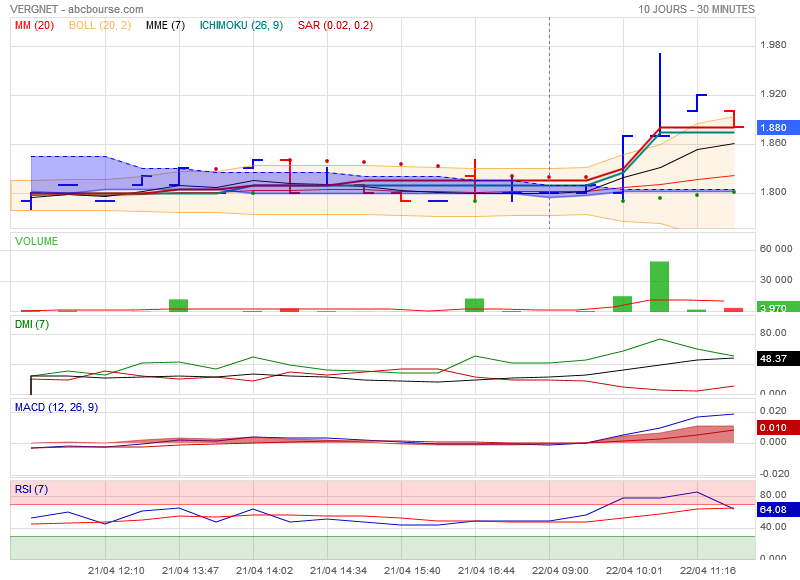Screen dimensions: 800x580
Task: Click the 10 JOURS - 30 MINUTES label
Action: [696, 9]
